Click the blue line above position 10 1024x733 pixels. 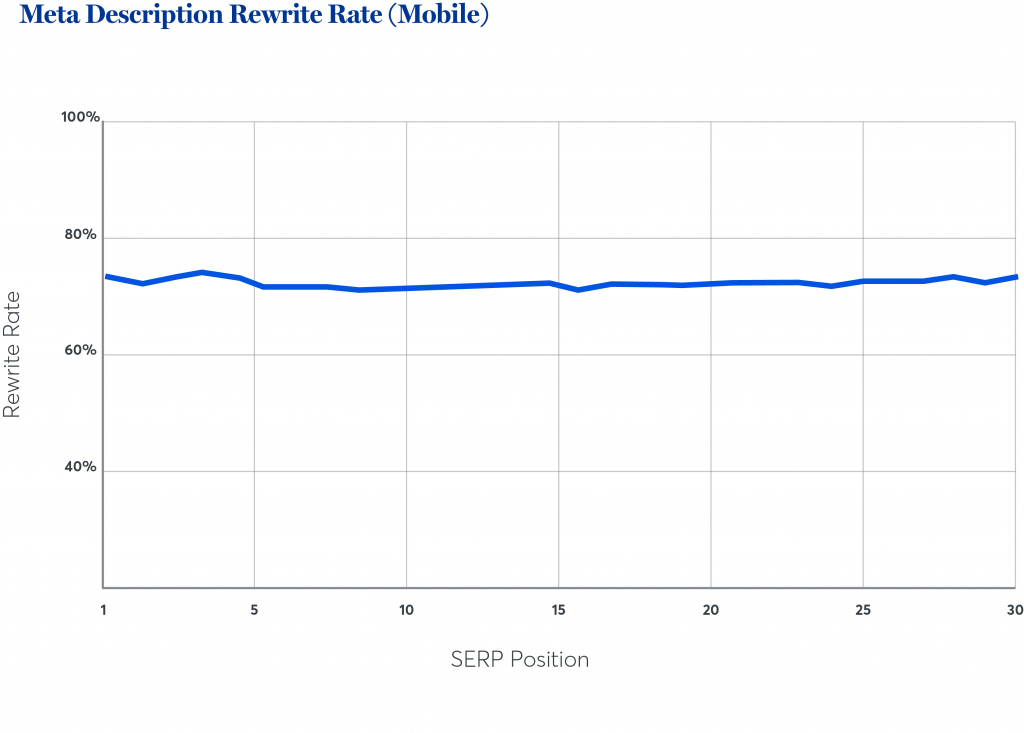[x=406, y=288]
